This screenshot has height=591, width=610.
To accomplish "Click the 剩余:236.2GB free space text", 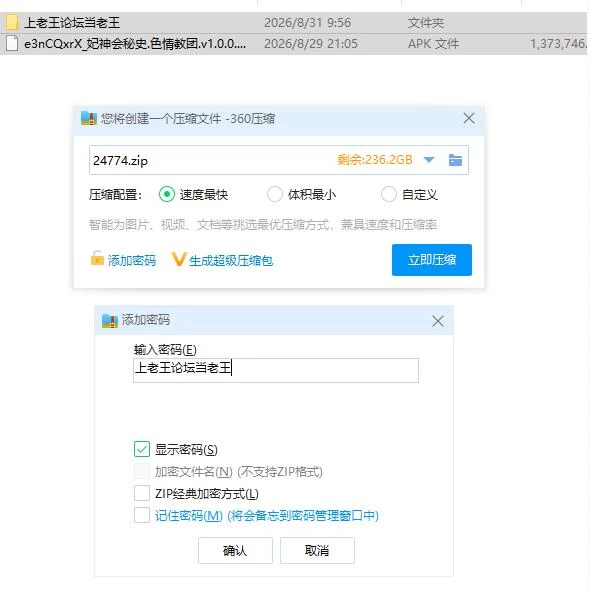I will [375, 160].
